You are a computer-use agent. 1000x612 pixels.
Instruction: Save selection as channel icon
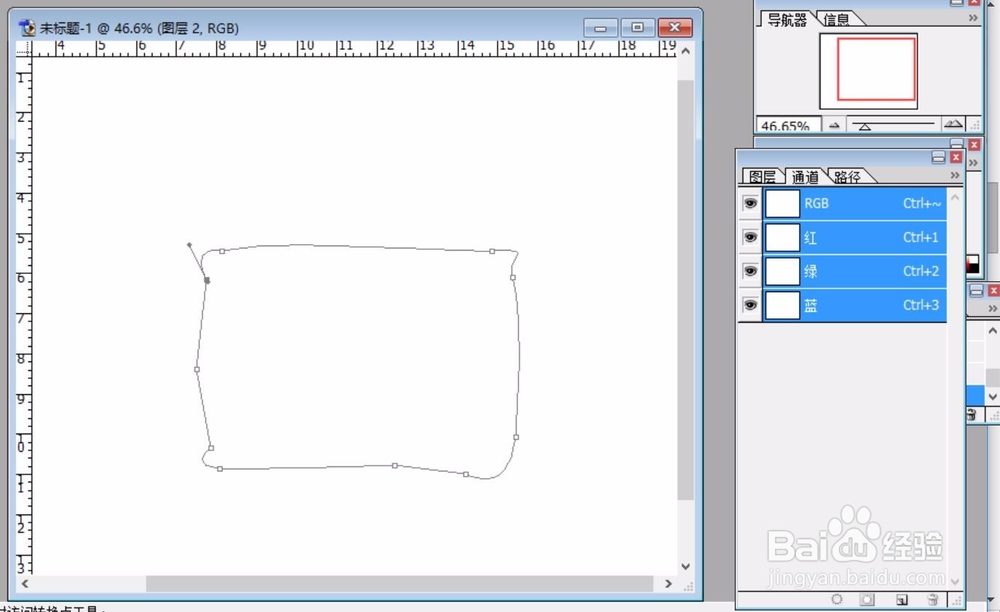coord(867,599)
